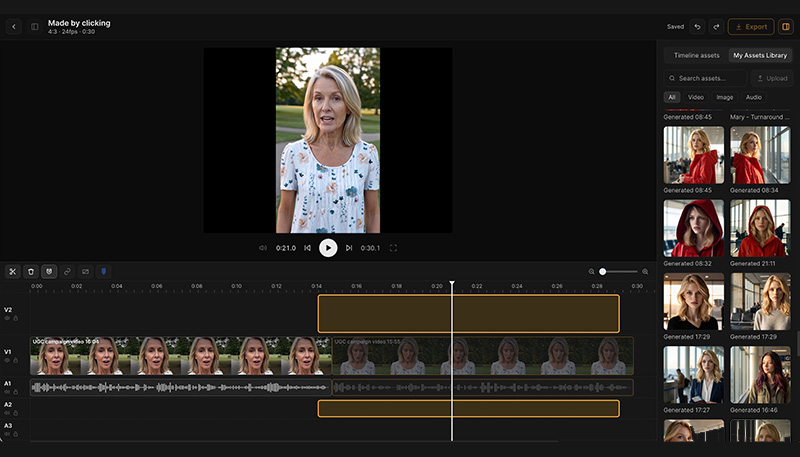Image resolution: width=800 pixels, height=457 pixels.
Task: Filter assets by Image
Action: (724, 97)
